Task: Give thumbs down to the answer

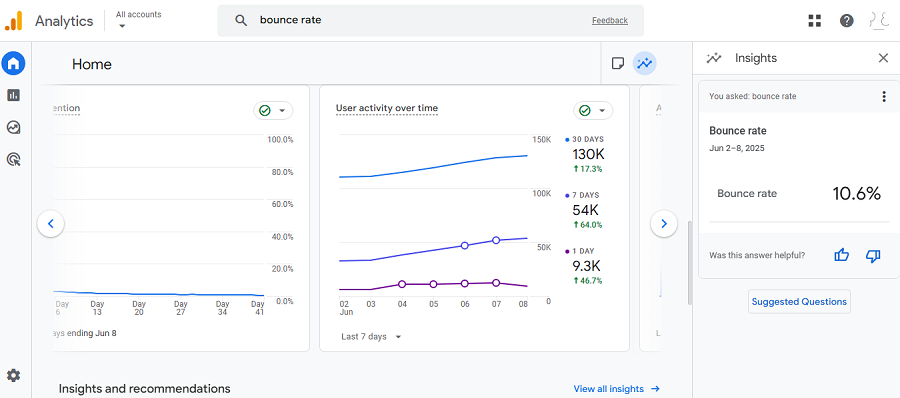Action: (x=872, y=256)
